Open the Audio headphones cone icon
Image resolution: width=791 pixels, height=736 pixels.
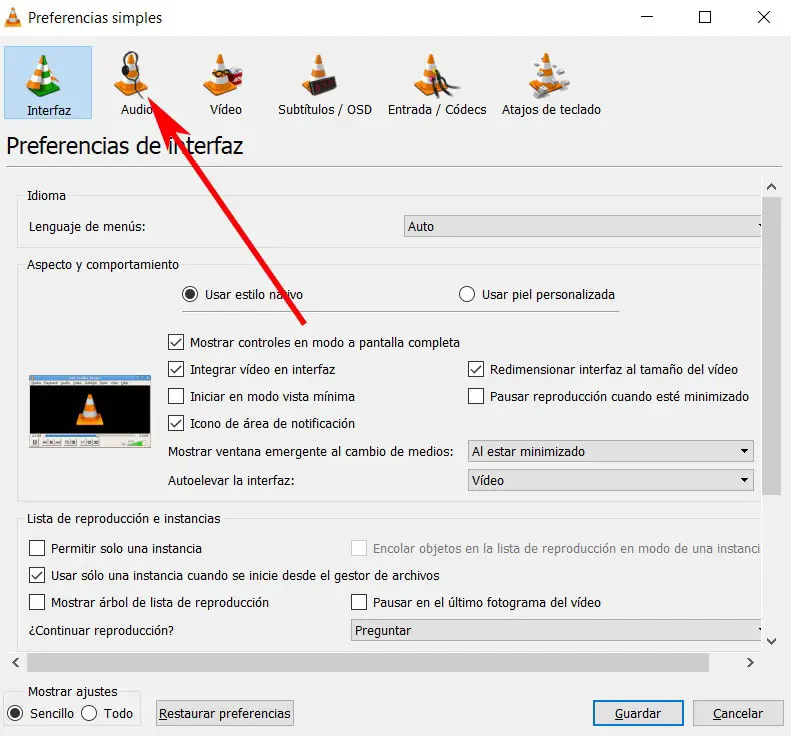[131, 74]
